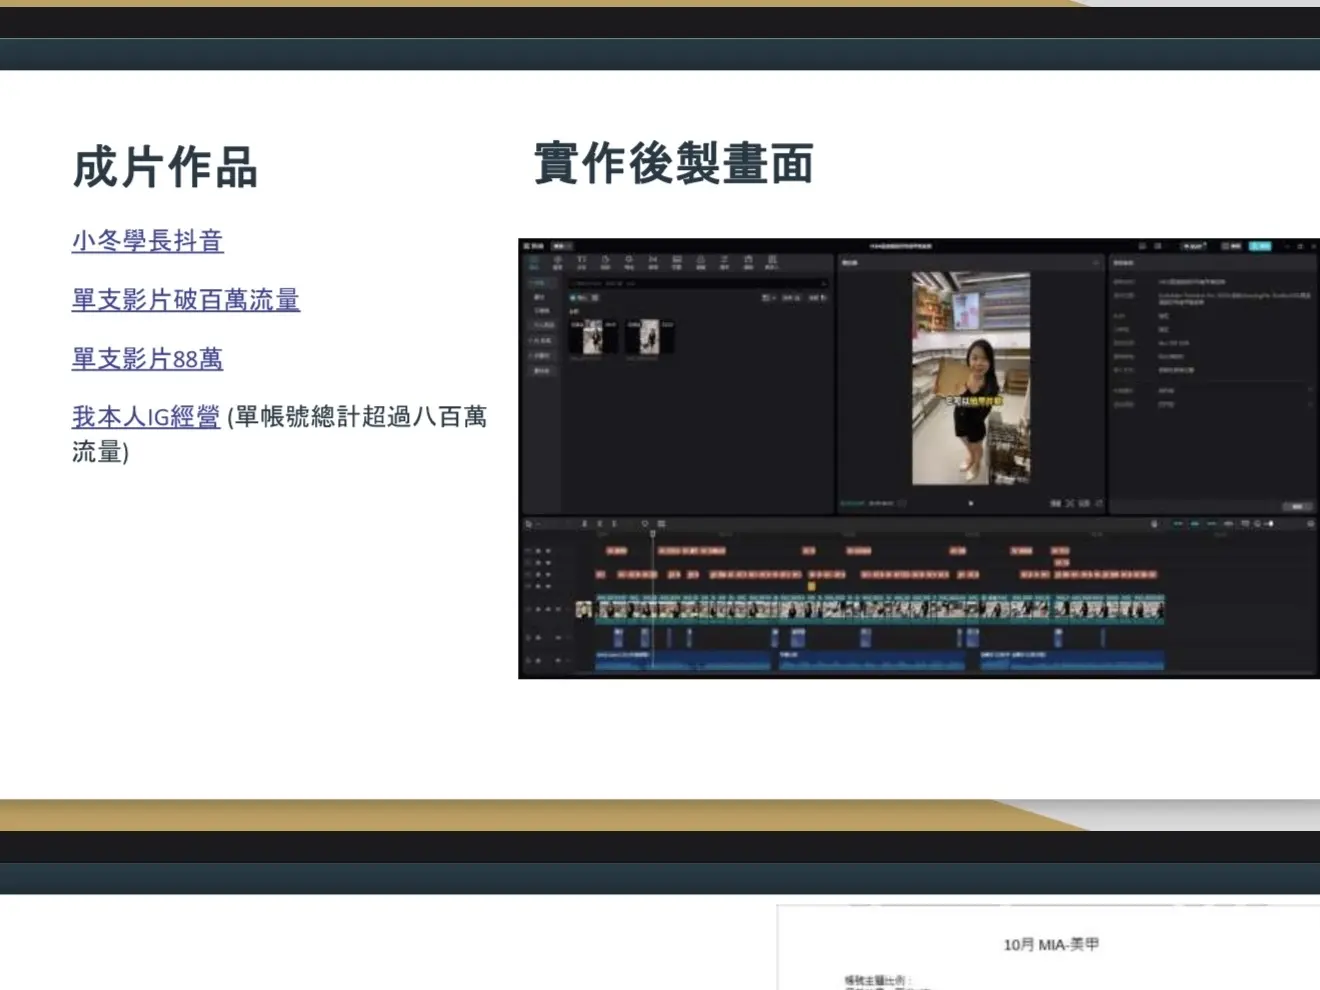Select the split/scissors tool above the timeline
Viewport: 1320px width, 990px height.
pyautogui.click(x=585, y=521)
